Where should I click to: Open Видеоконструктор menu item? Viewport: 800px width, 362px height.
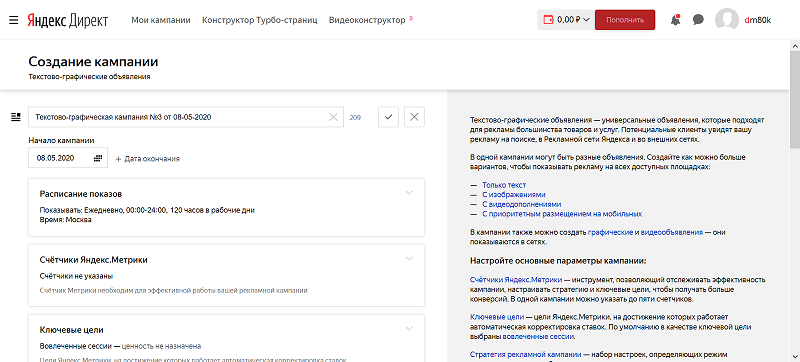(x=367, y=20)
